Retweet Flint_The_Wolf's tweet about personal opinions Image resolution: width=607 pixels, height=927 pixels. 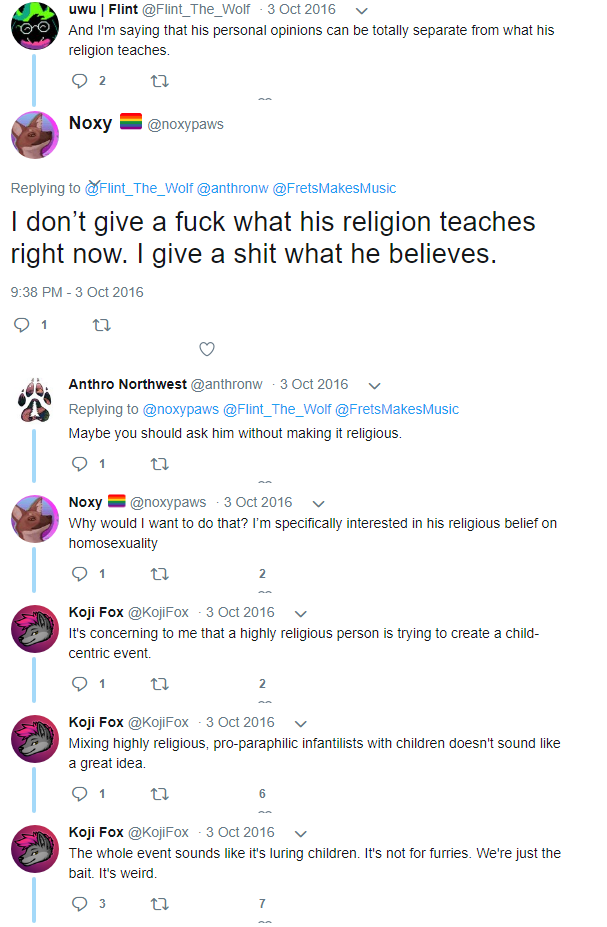pos(160,81)
